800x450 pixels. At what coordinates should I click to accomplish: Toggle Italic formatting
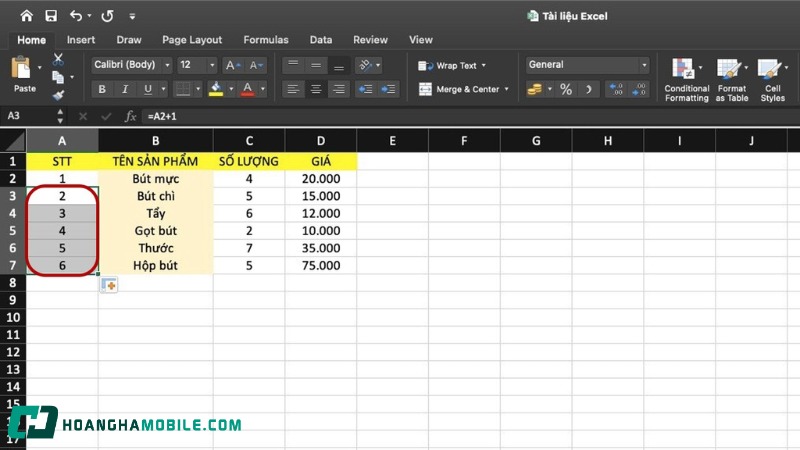[125, 89]
